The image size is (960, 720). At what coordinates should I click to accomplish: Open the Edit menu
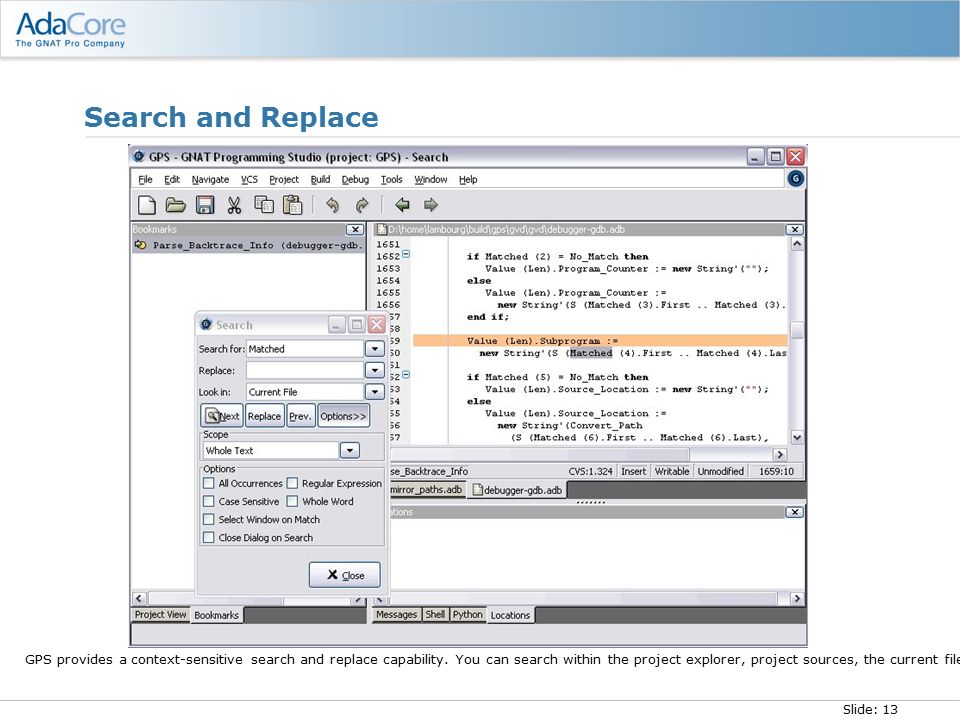[x=171, y=179]
